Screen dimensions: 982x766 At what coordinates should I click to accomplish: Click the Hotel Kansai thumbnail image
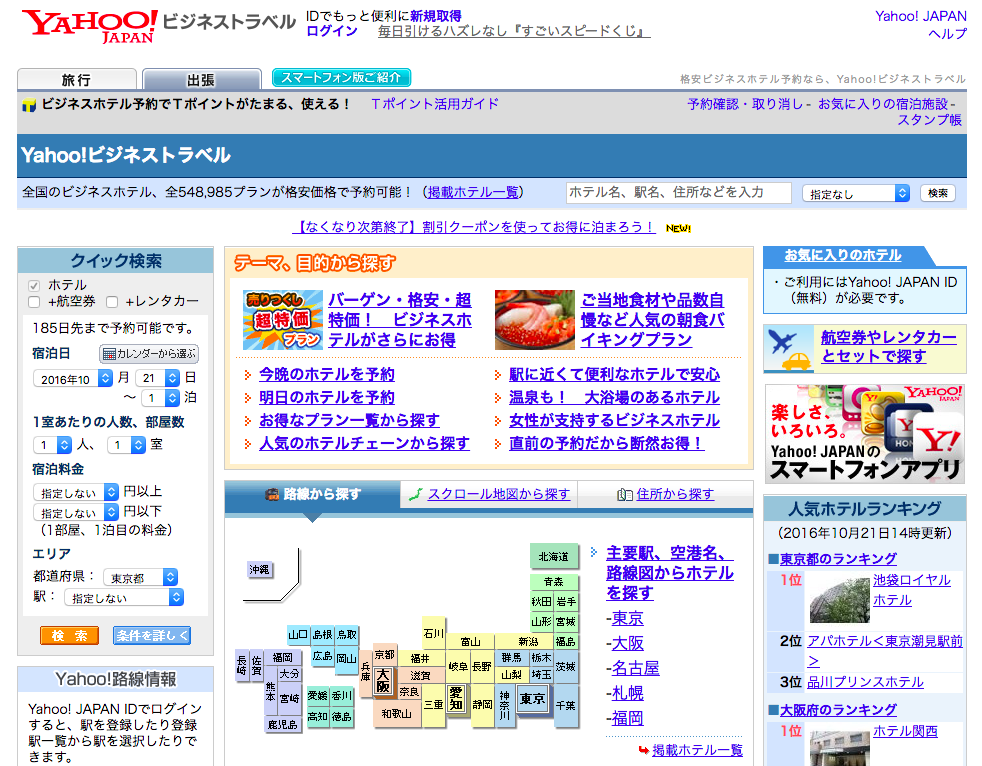point(839,746)
